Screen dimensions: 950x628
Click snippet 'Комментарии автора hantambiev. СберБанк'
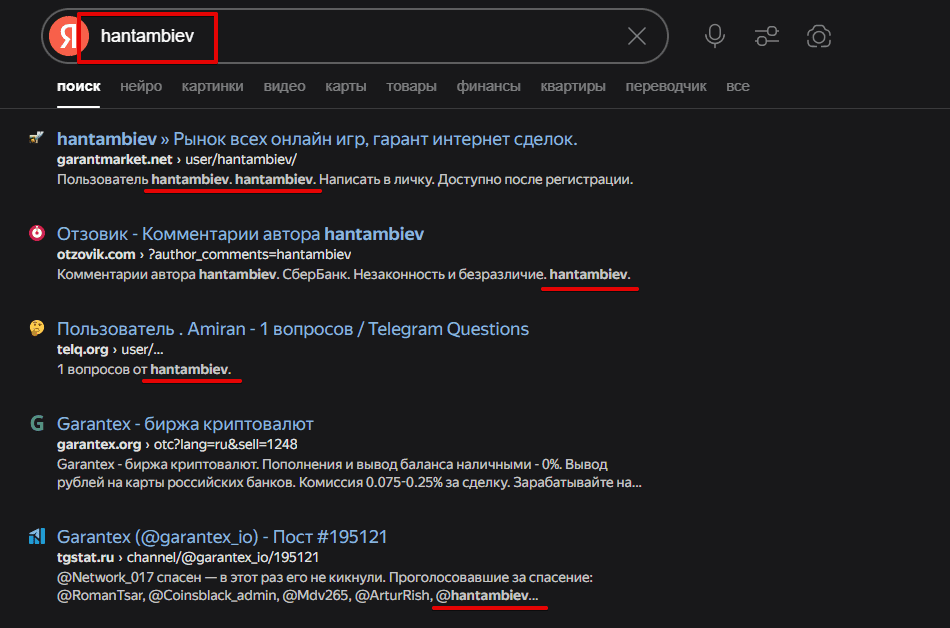(x=344, y=275)
